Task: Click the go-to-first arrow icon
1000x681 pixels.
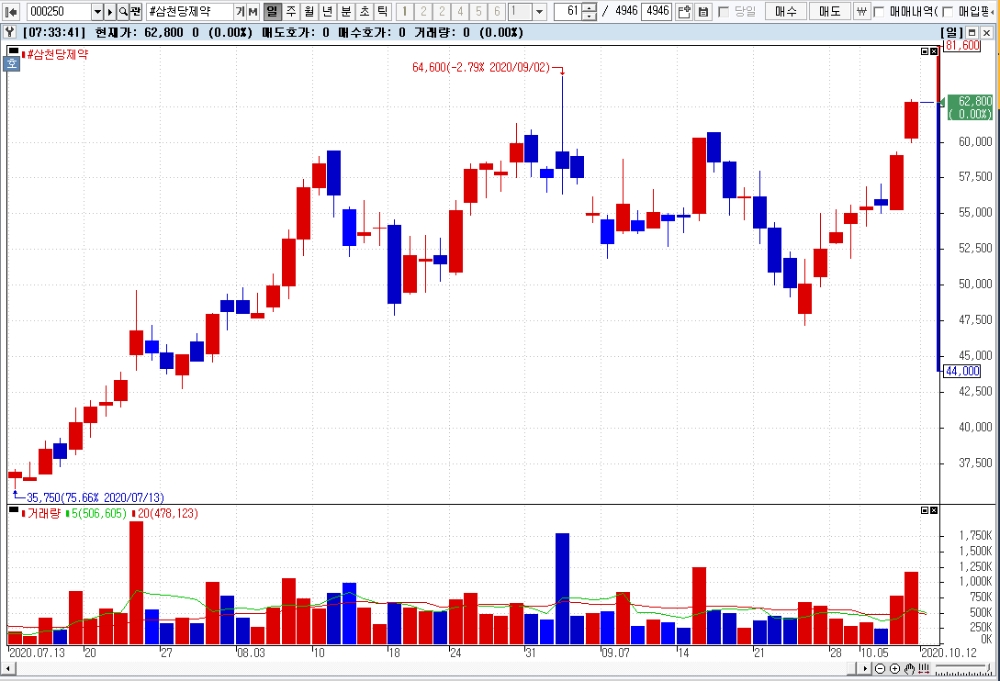Action: 11,11
